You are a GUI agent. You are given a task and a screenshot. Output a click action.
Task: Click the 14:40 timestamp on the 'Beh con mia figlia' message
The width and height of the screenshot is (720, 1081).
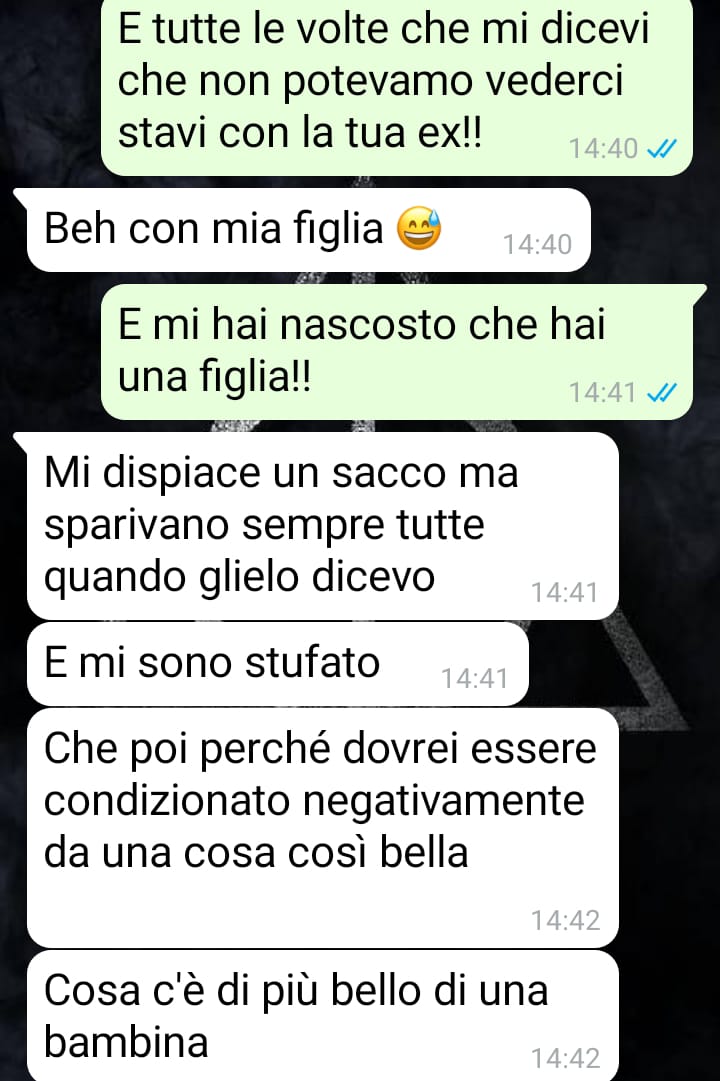click(537, 244)
